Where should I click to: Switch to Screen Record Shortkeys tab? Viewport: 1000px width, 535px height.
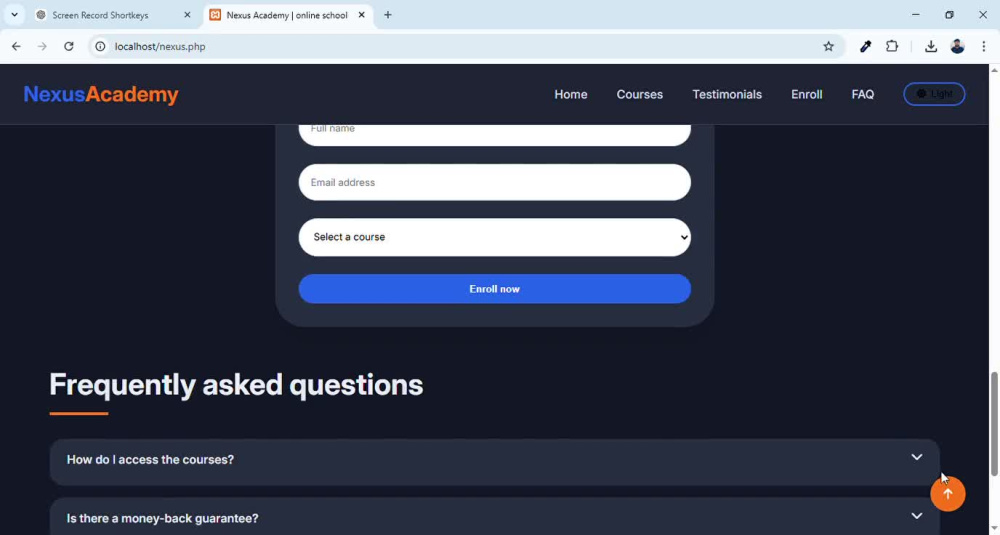pyautogui.click(x=114, y=15)
